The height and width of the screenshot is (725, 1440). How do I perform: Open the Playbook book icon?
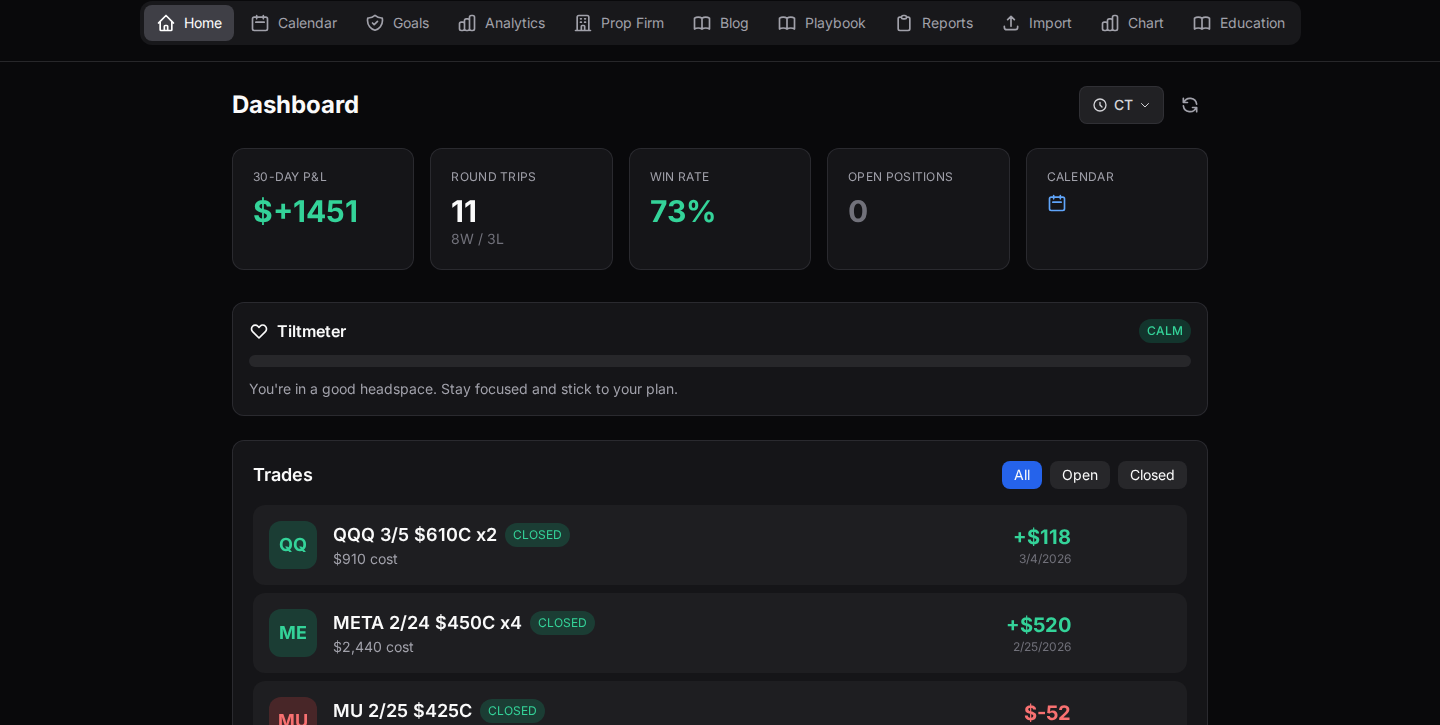pyautogui.click(x=787, y=23)
